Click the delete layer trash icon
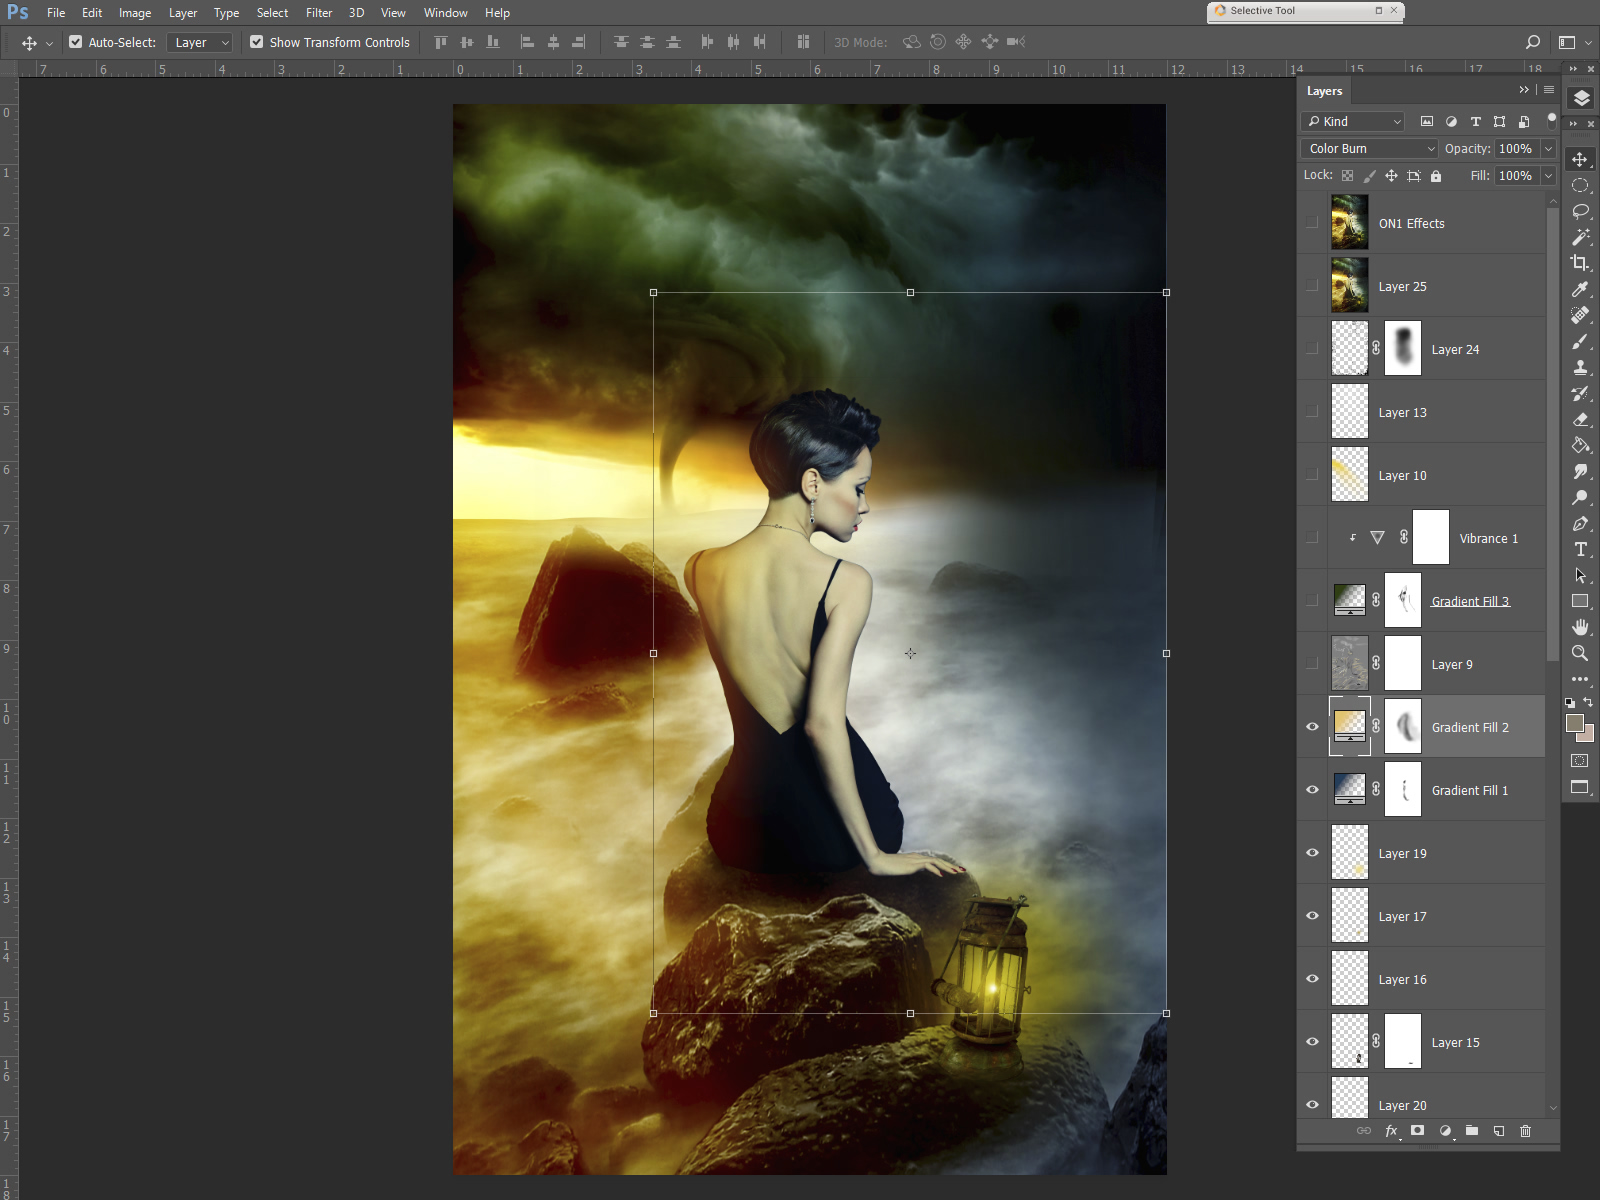Screen dimensions: 1600x1200 (x=1525, y=1131)
